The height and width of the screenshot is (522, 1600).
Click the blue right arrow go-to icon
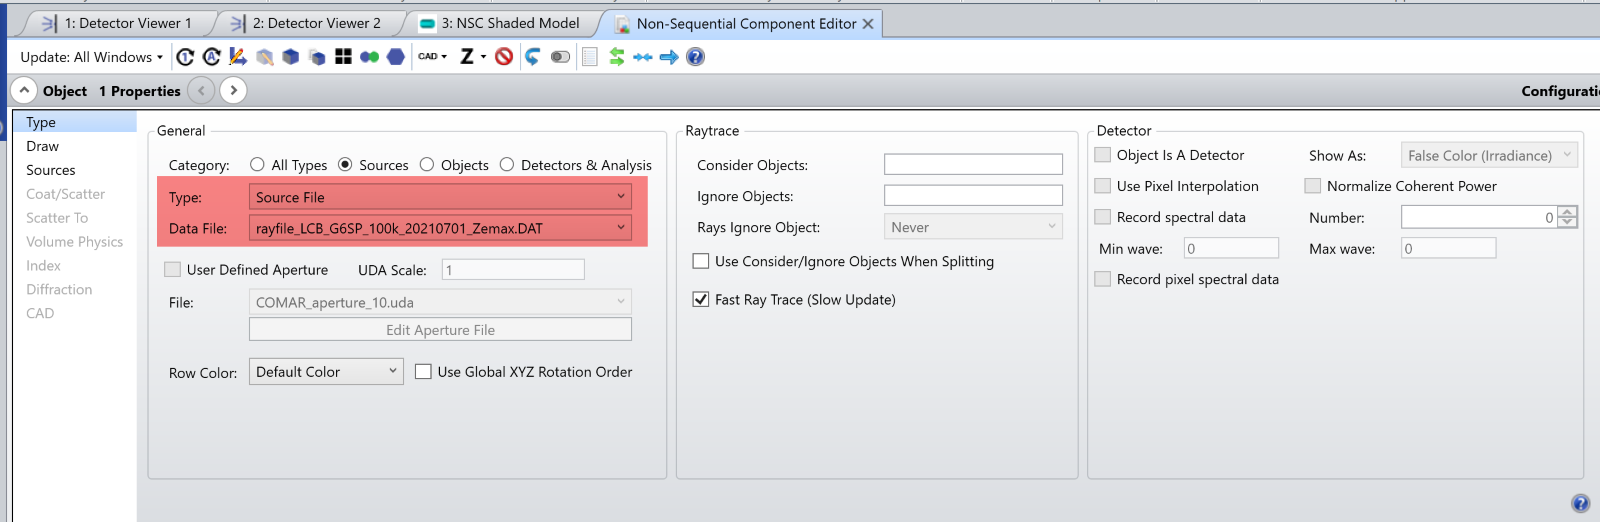[x=669, y=57]
